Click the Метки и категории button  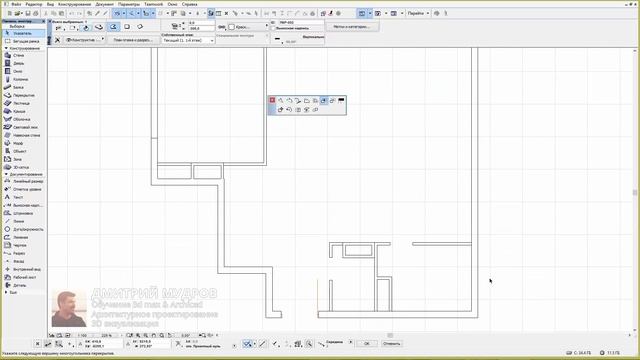352,27
